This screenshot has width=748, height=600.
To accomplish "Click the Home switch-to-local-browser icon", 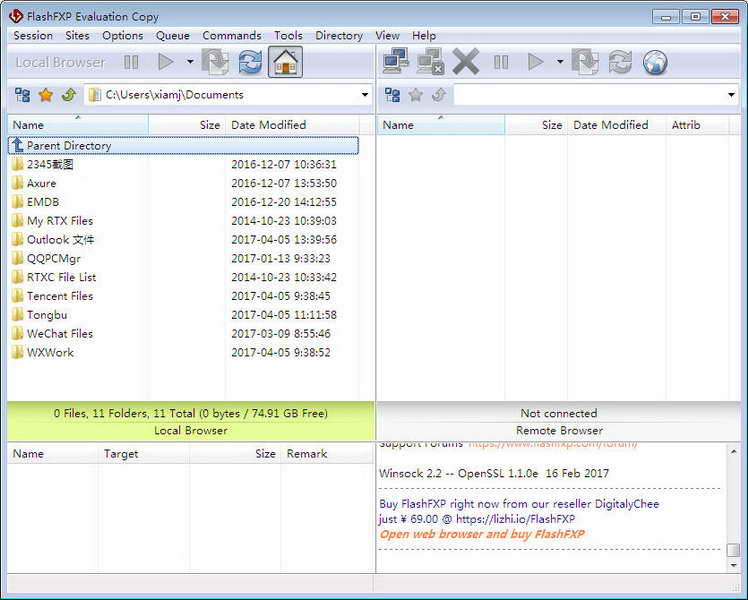I will click(x=285, y=62).
